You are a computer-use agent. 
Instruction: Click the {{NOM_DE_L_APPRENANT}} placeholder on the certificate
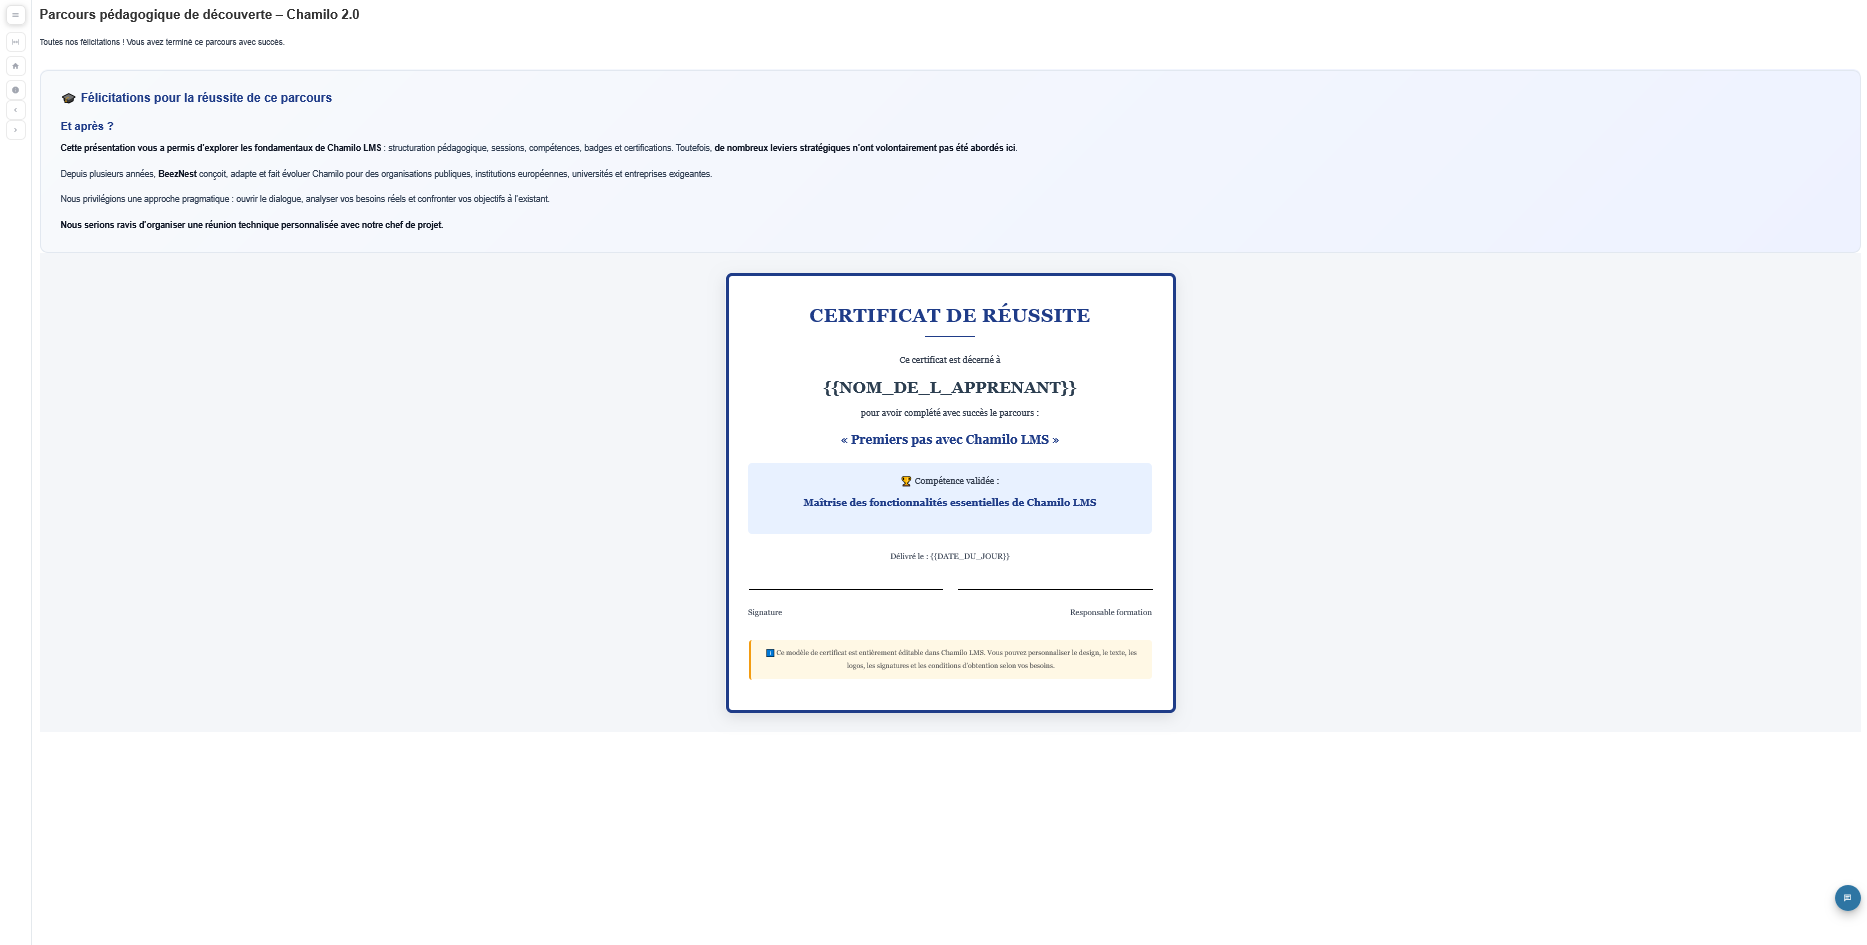[950, 387]
